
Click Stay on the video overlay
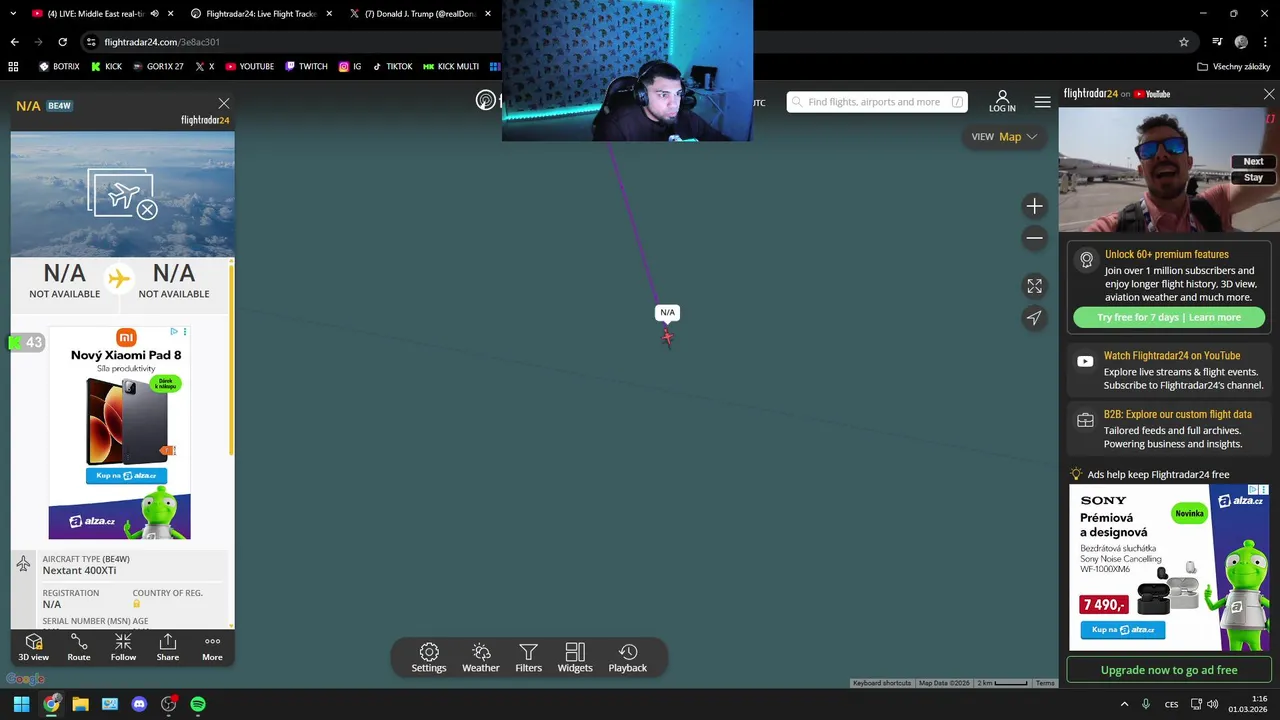point(1253,177)
